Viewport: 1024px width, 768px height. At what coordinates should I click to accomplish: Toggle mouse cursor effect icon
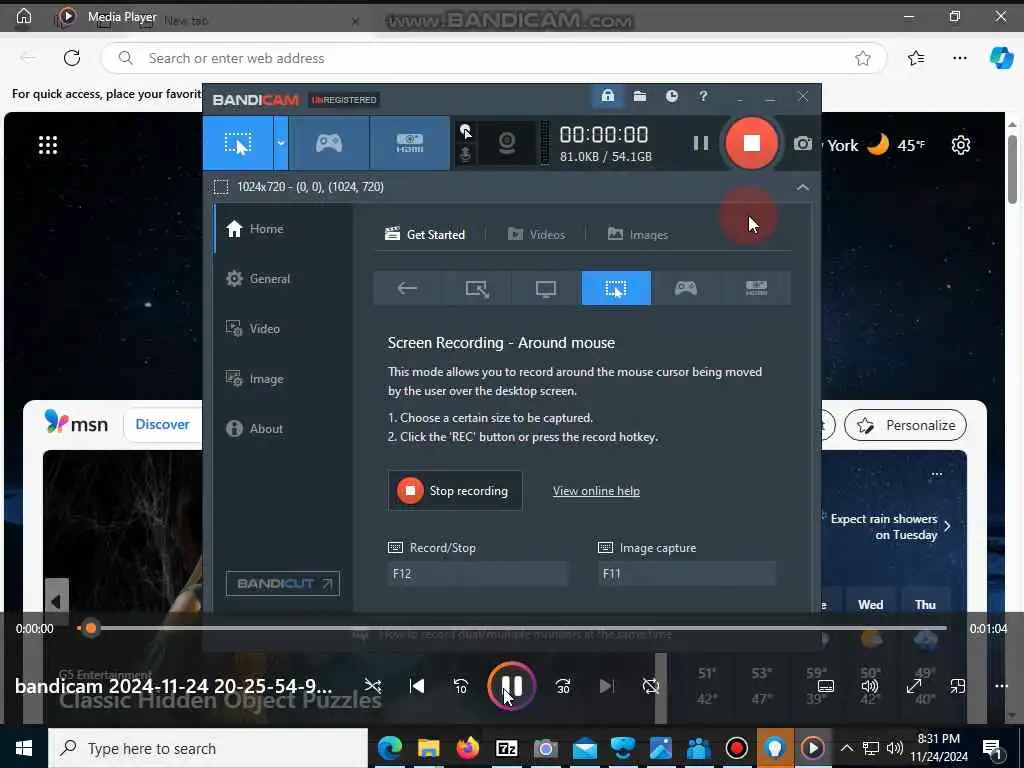tap(465, 131)
